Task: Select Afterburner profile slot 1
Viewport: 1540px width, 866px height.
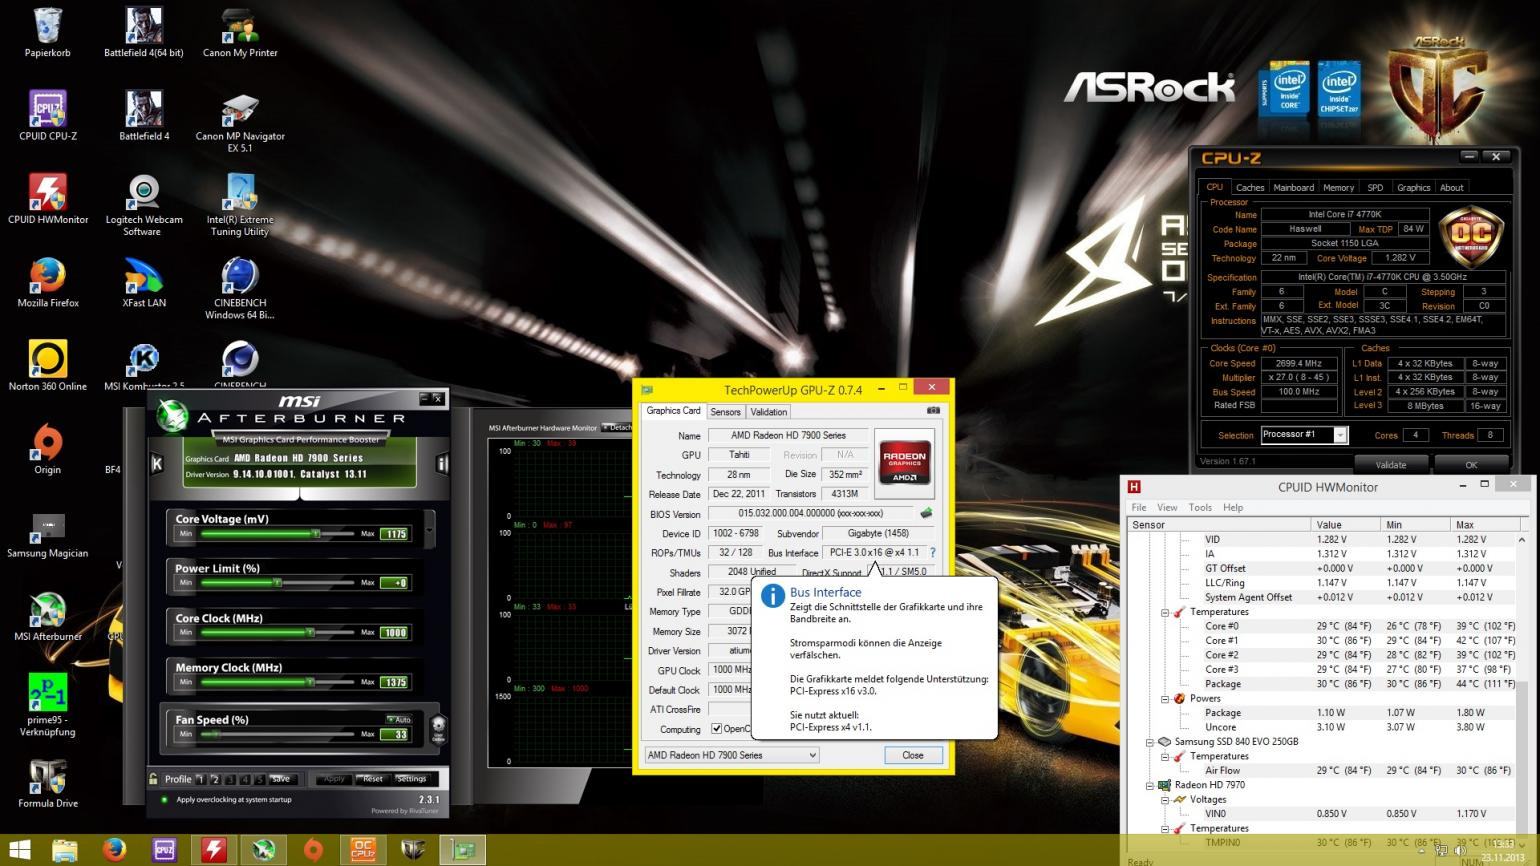Action: point(200,779)
